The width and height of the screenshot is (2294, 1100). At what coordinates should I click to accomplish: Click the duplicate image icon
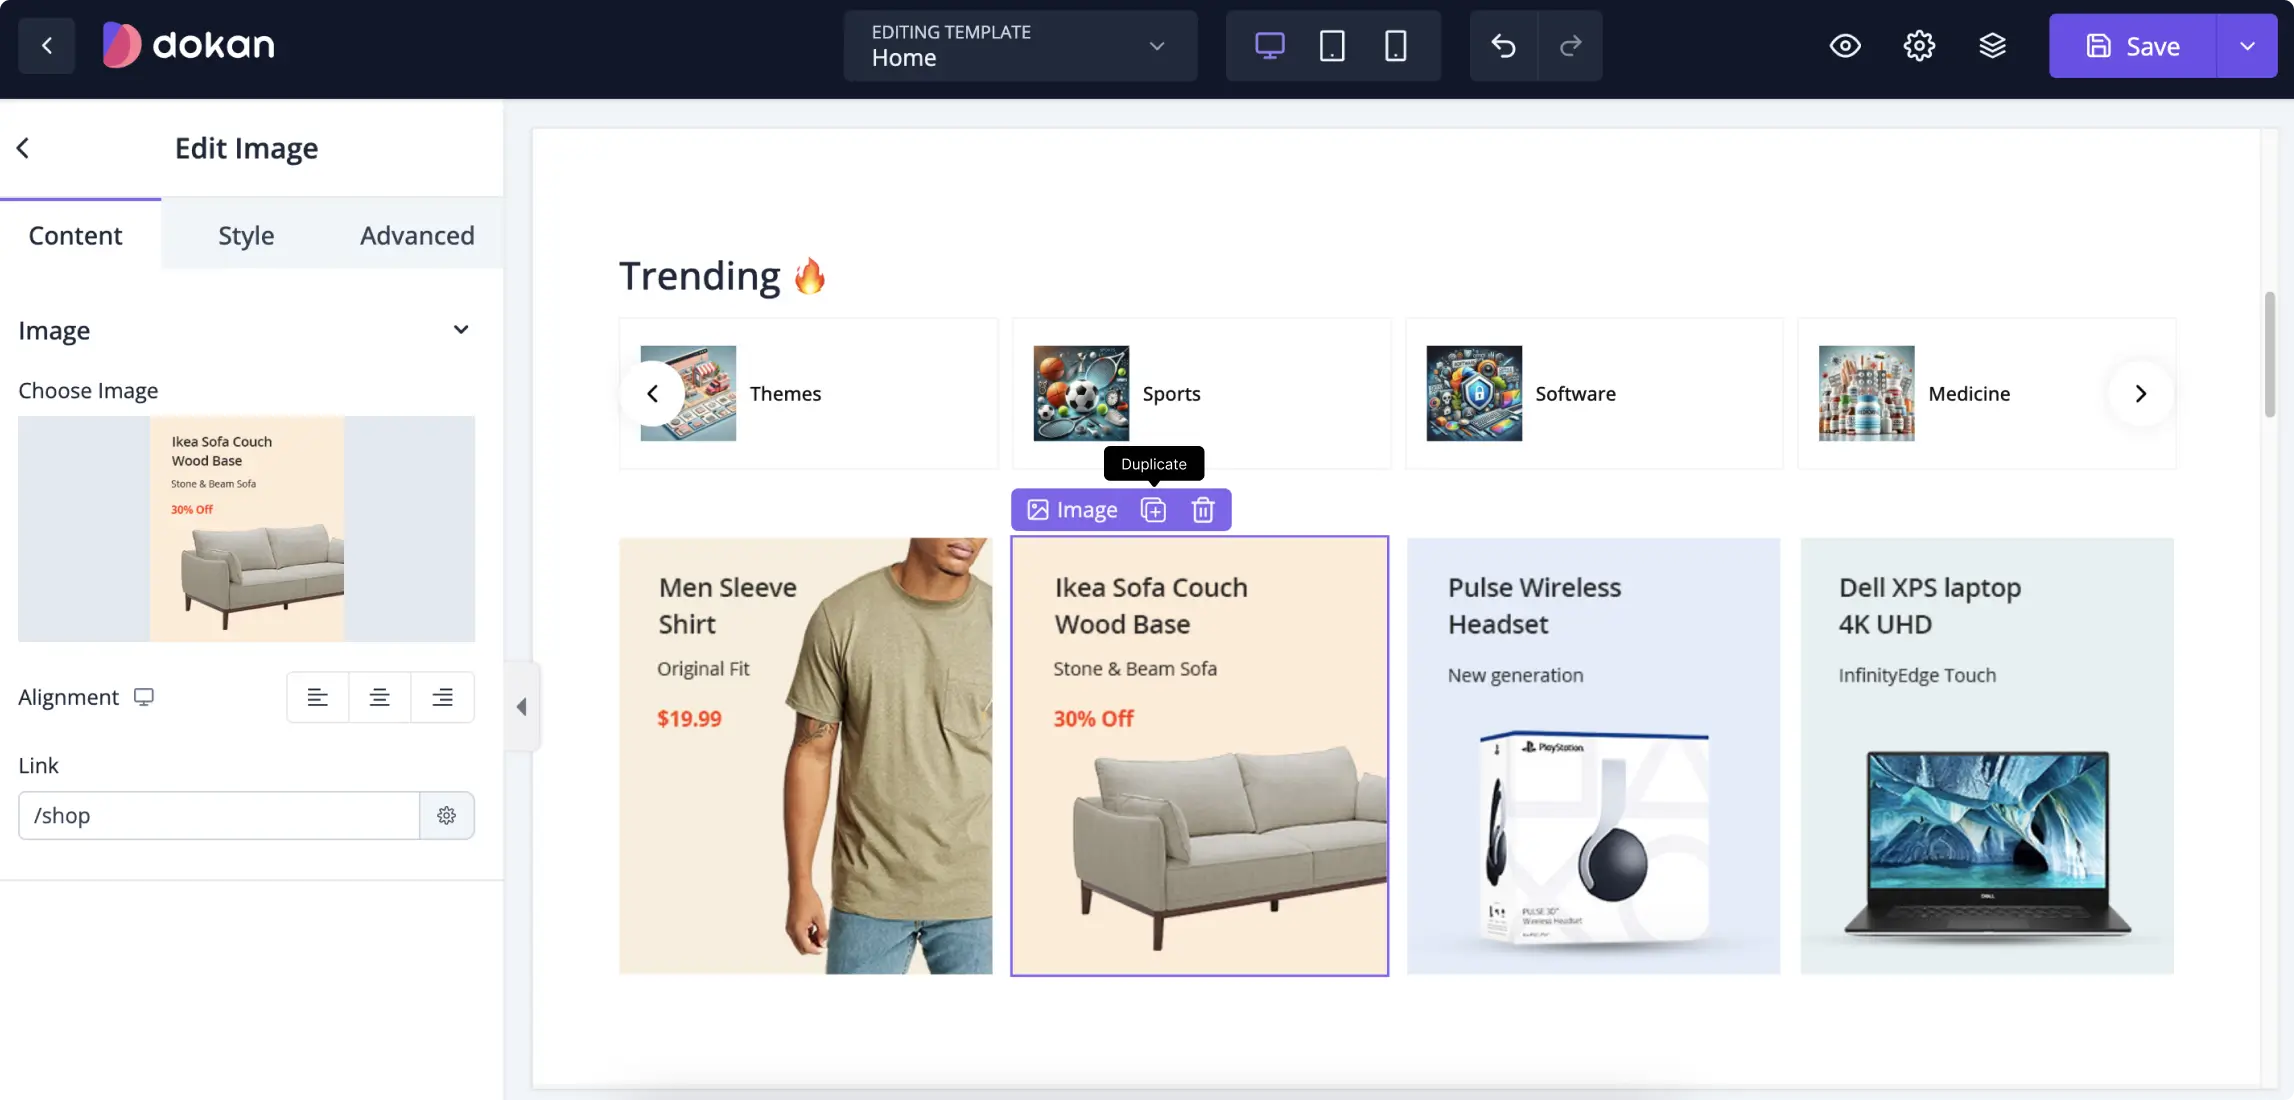(1153, 509)
